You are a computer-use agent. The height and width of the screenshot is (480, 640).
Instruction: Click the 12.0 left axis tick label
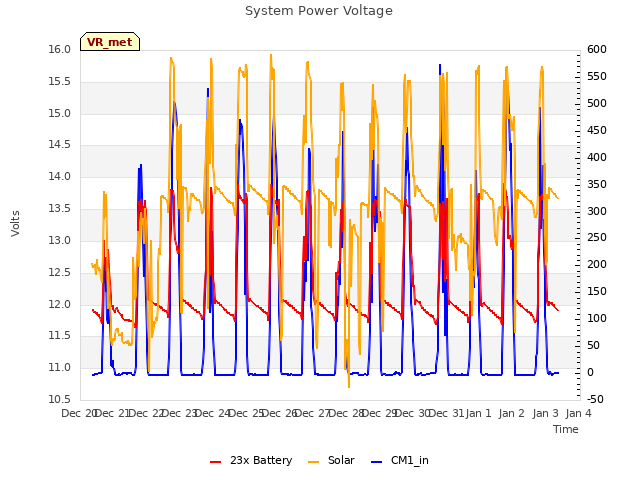60,304
